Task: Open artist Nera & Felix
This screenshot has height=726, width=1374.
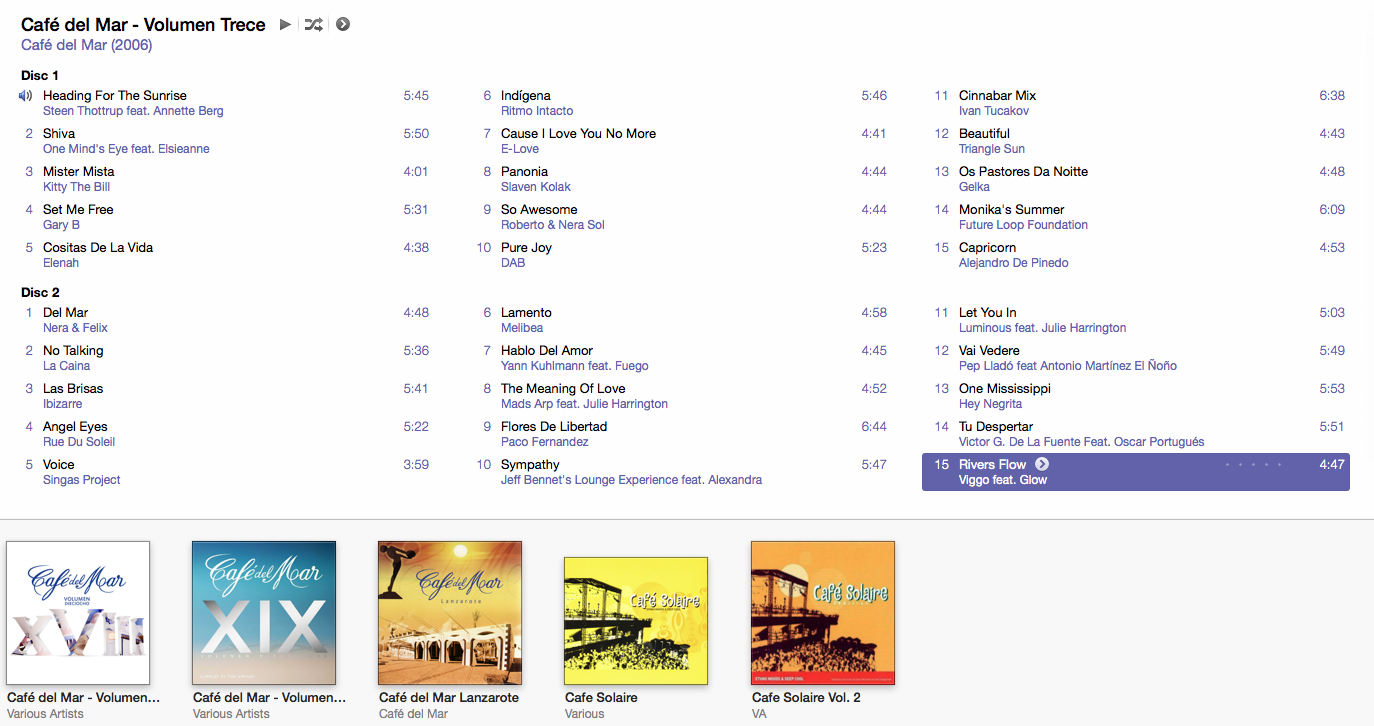Action: pos(75,328)
